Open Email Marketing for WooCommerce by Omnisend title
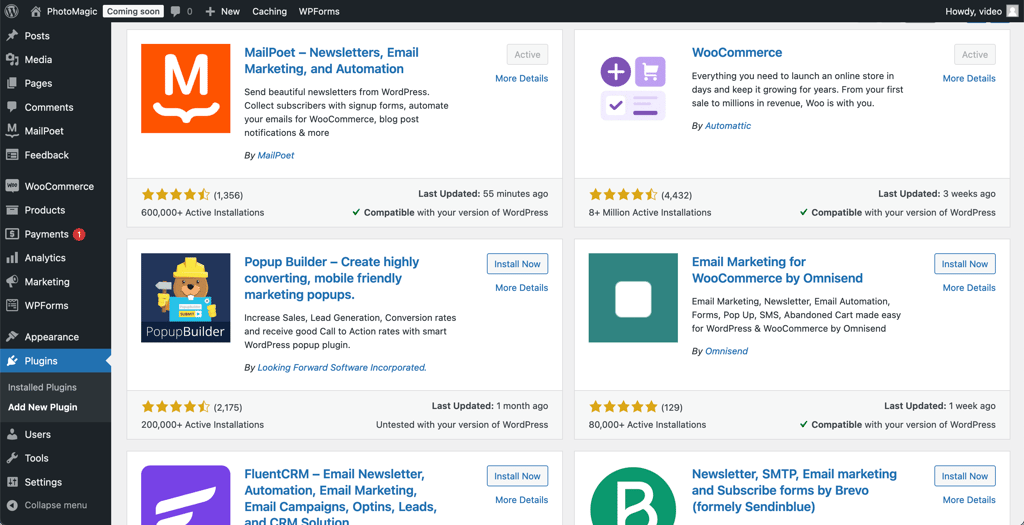The height and width of the screenshot is (525, 1024). tap(777, 270)
